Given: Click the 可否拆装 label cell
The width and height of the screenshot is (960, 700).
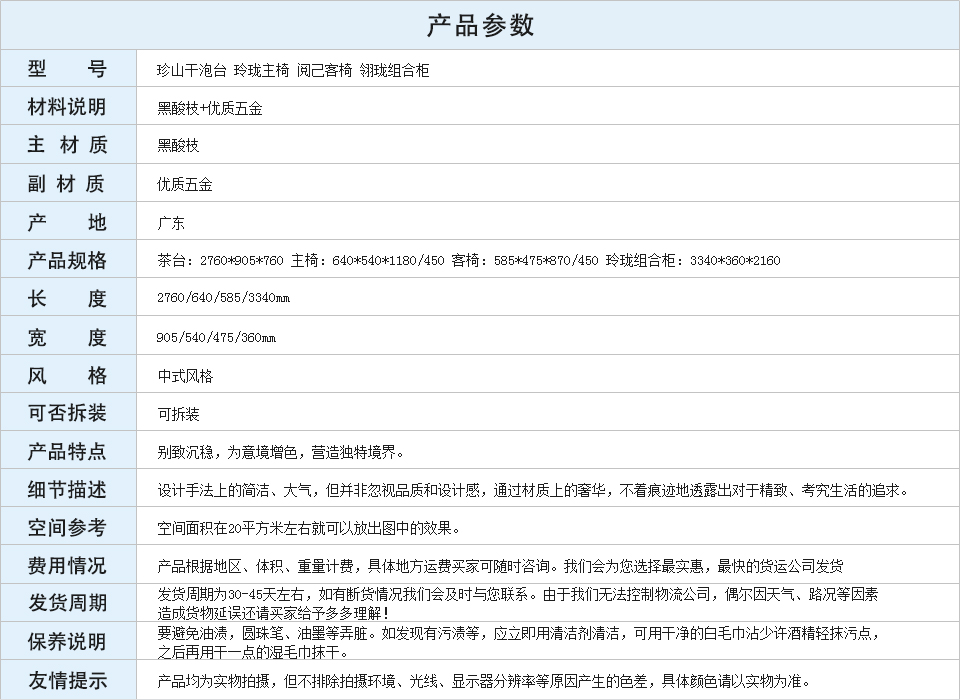Looking at the screenshot, I should click(x=67, y=413).
